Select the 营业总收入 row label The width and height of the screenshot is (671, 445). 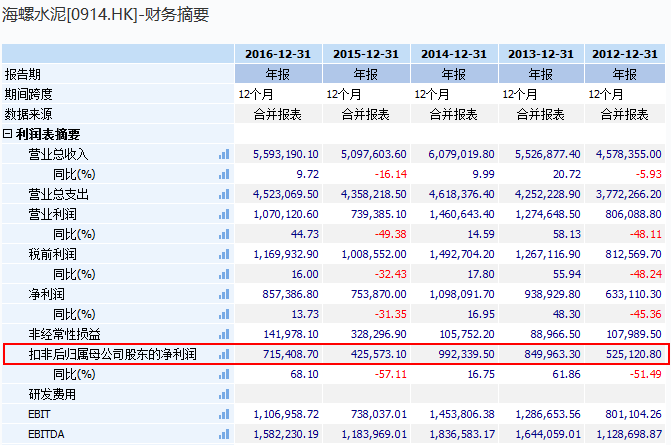[x=59, y=154]
